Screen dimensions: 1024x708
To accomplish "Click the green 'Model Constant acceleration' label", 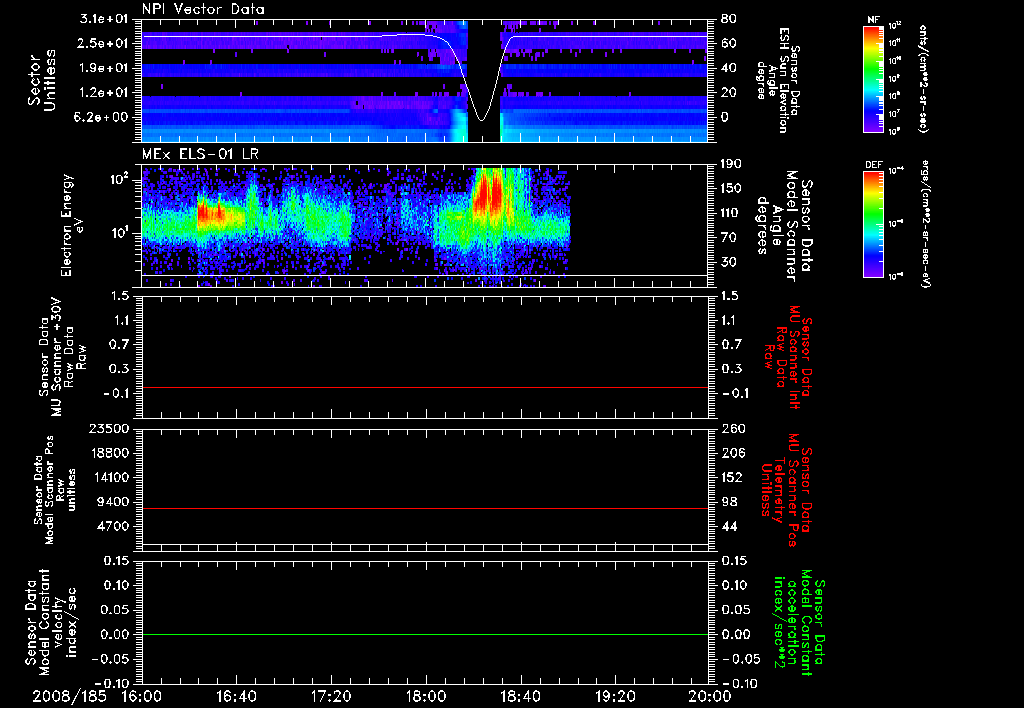I will pos(799,624).
